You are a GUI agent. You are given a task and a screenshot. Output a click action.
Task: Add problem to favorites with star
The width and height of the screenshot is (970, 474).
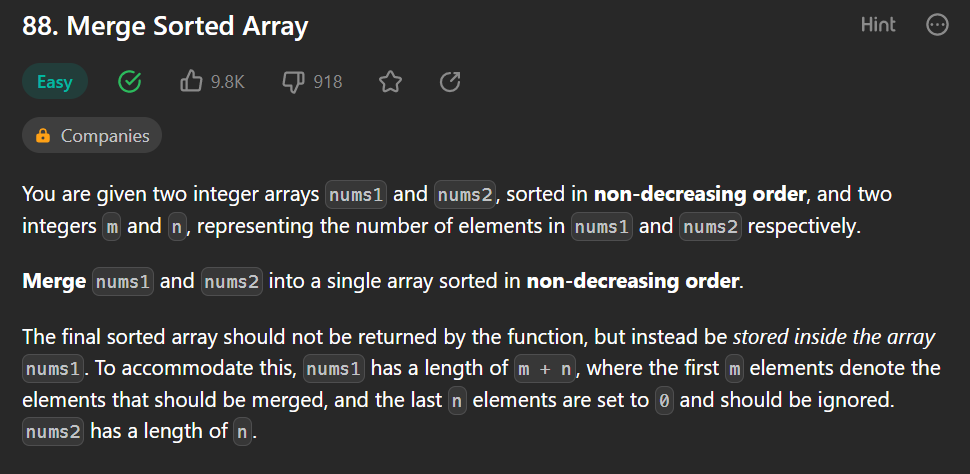[x=390, y=82]
